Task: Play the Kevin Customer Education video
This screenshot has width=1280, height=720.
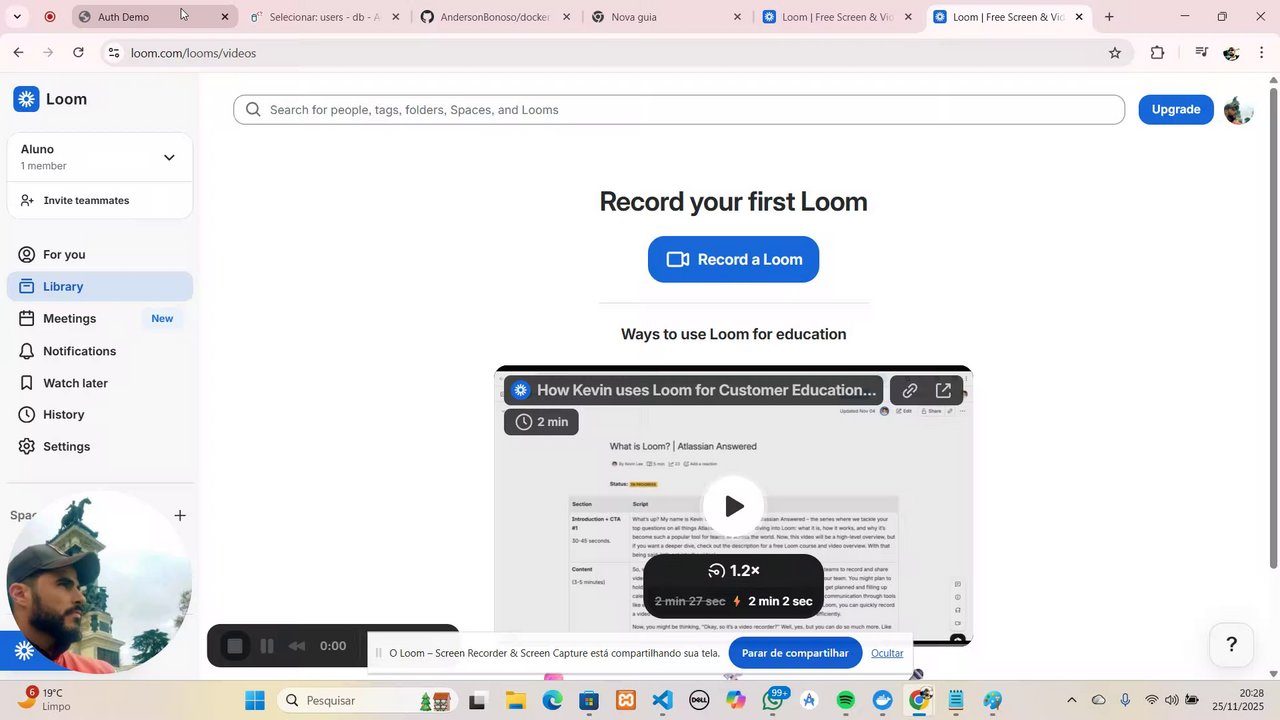Action: [x=733, y=506]
